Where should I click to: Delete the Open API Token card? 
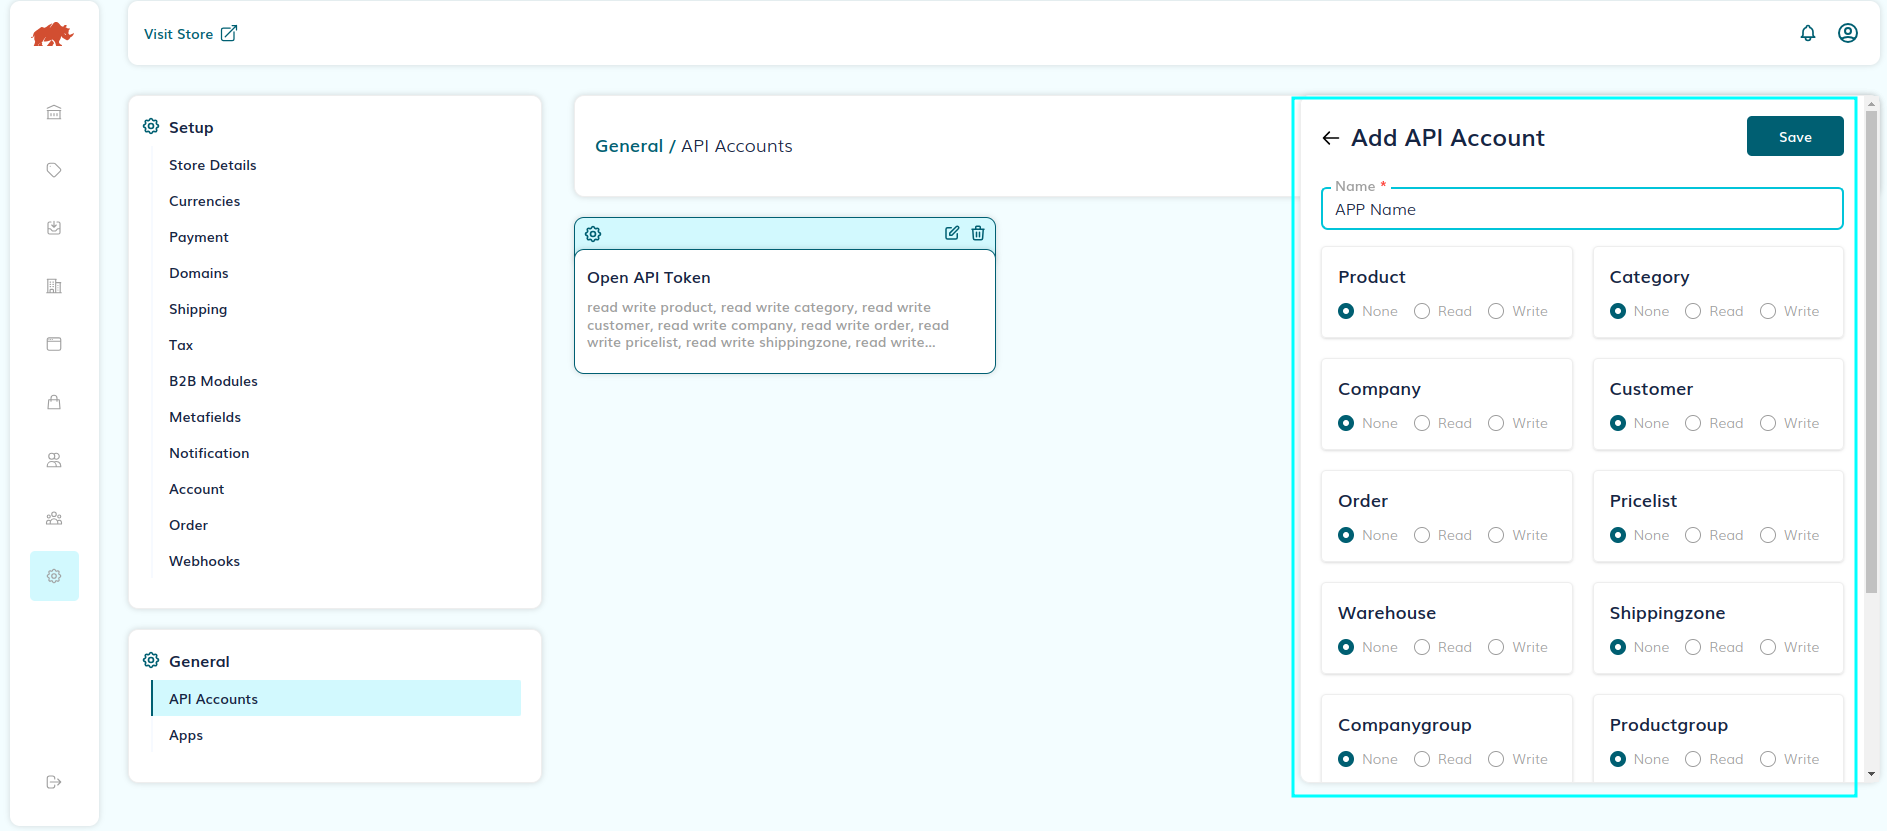(x=978, y=233)
